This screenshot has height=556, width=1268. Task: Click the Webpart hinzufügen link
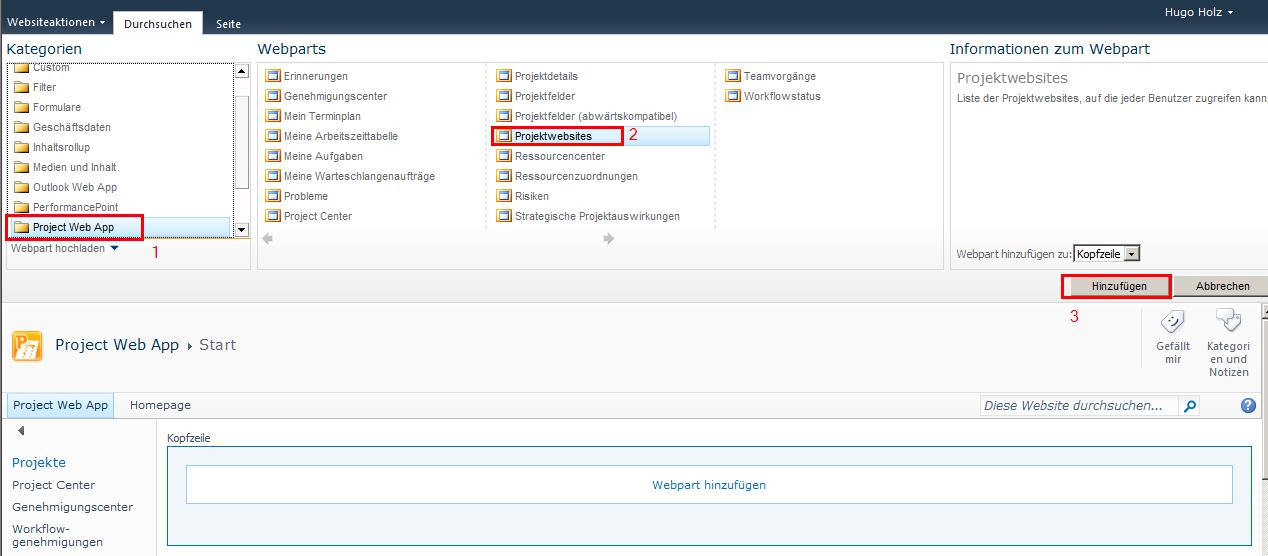coord(709,485)
